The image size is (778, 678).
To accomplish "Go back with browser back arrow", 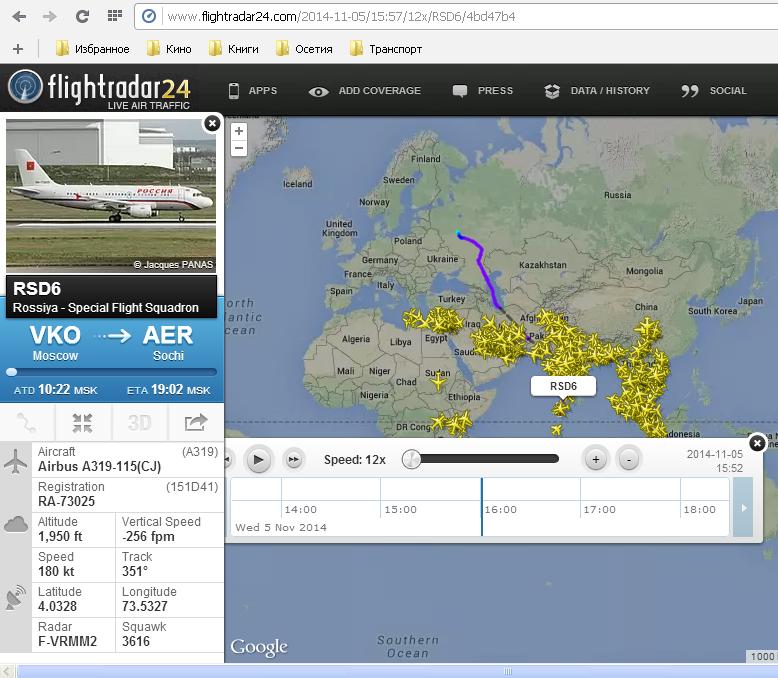I will (x=19, y=16).
